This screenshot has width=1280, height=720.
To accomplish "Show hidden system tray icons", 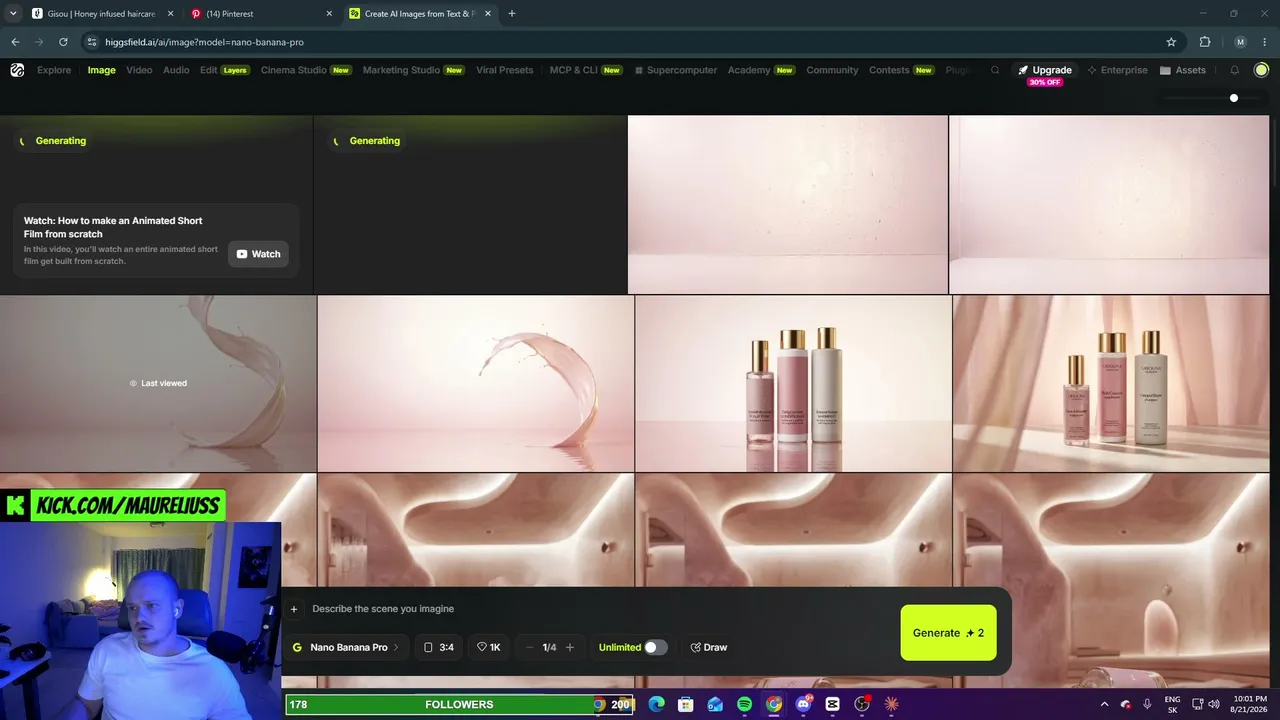I will 1104,704.
